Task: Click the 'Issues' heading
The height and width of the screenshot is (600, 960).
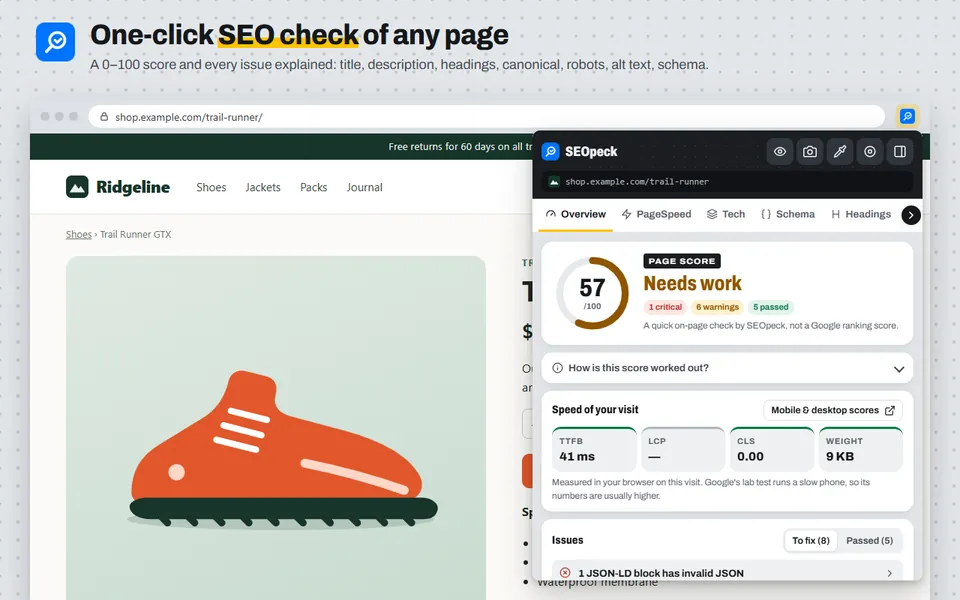Action: (x=568, y=540)
